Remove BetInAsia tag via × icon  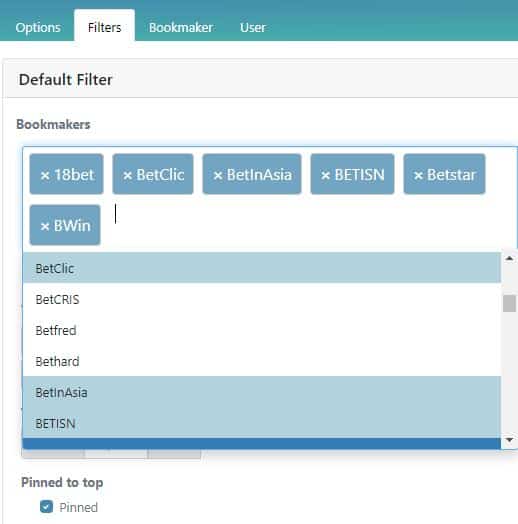click(218, 175)
